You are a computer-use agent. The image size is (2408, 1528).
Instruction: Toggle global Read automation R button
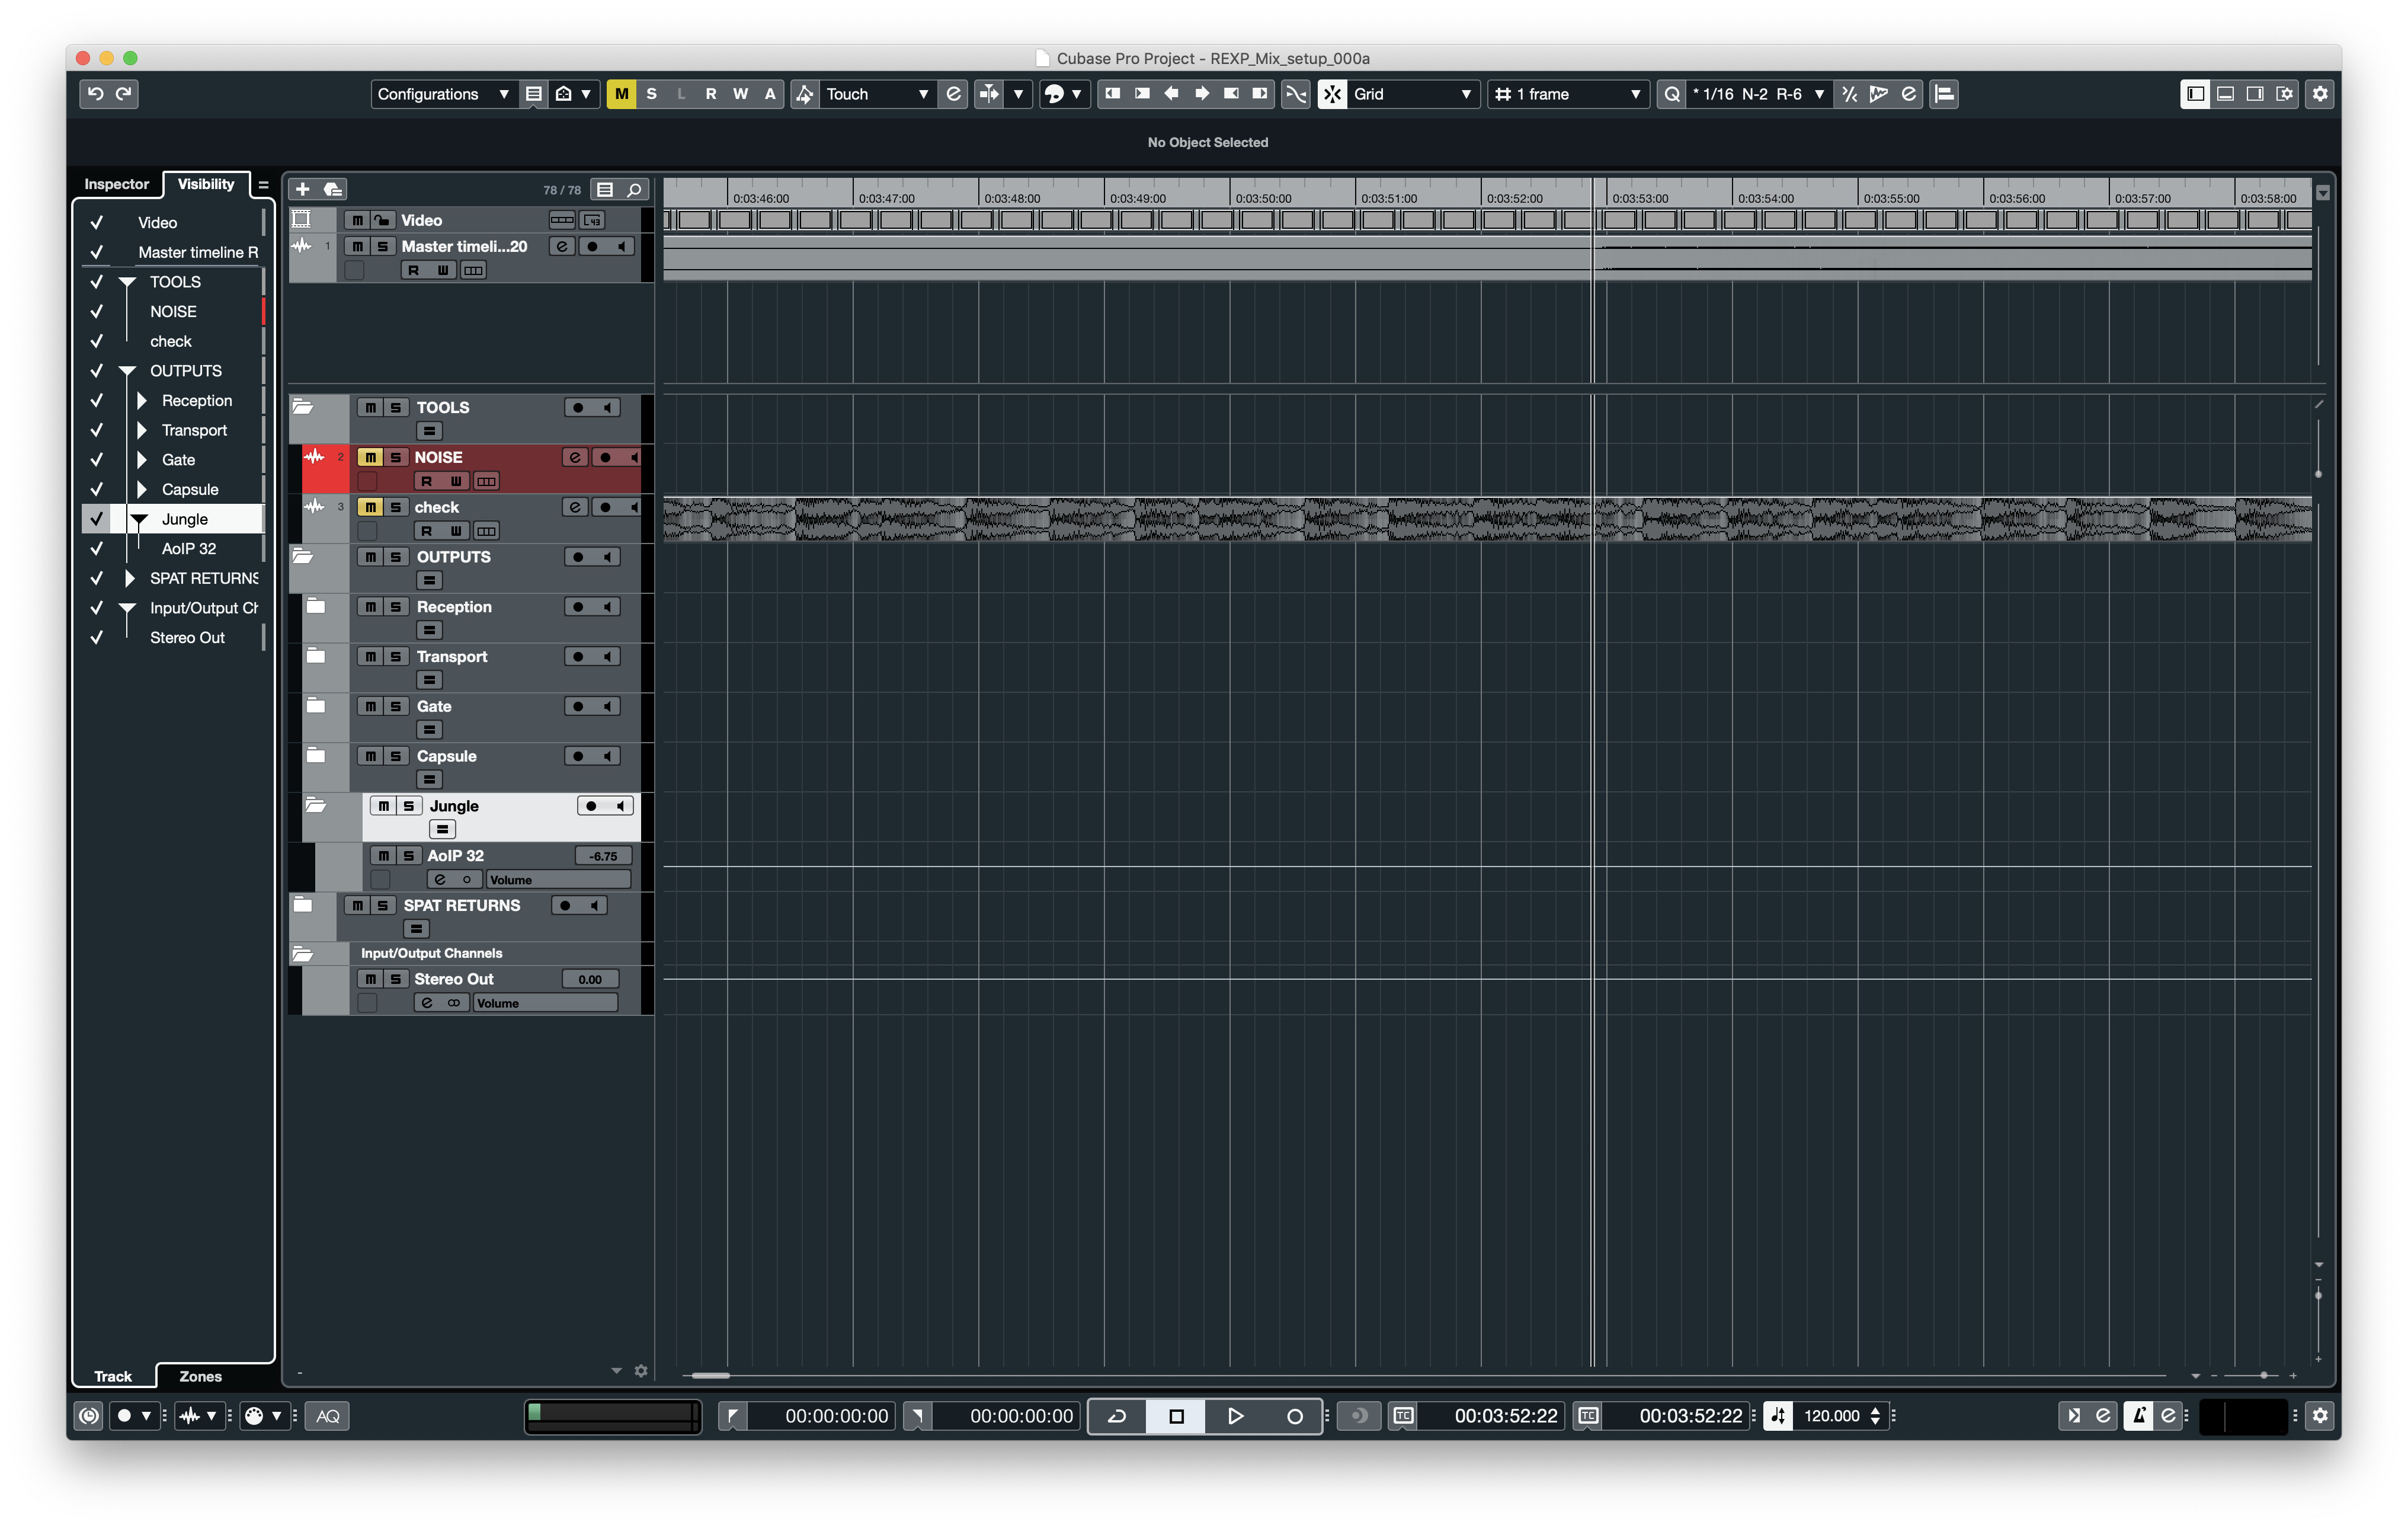pos(710,94)
